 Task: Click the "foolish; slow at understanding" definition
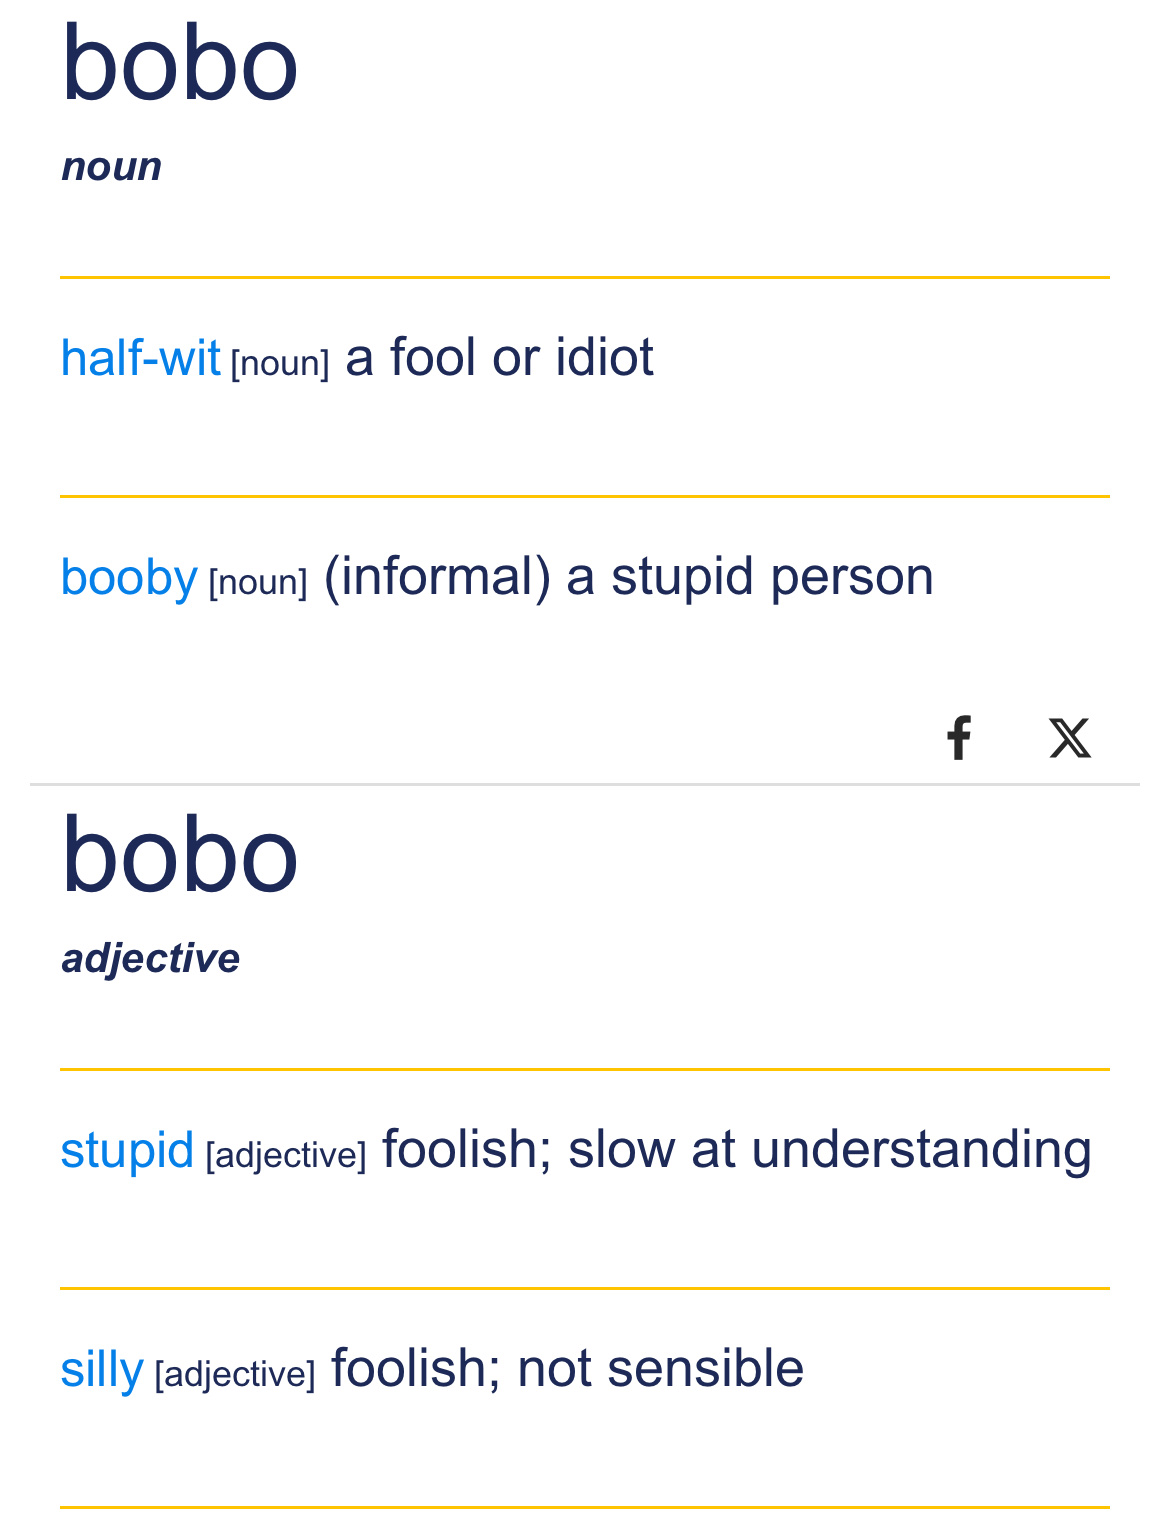click(x=736, y=1150)
